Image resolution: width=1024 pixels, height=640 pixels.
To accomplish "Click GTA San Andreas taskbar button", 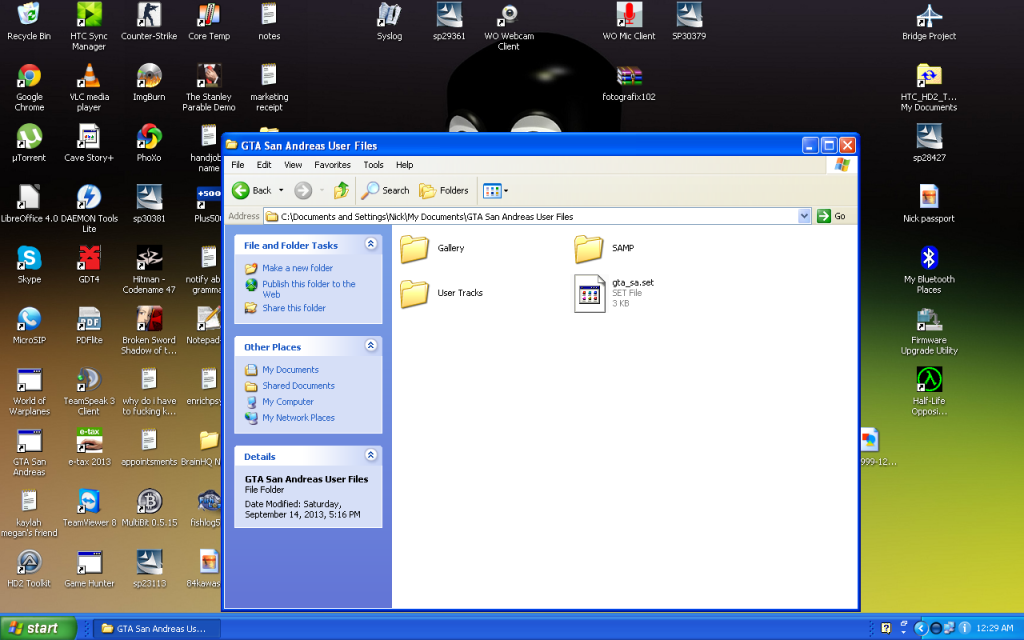I will click(x=155, y=628).
